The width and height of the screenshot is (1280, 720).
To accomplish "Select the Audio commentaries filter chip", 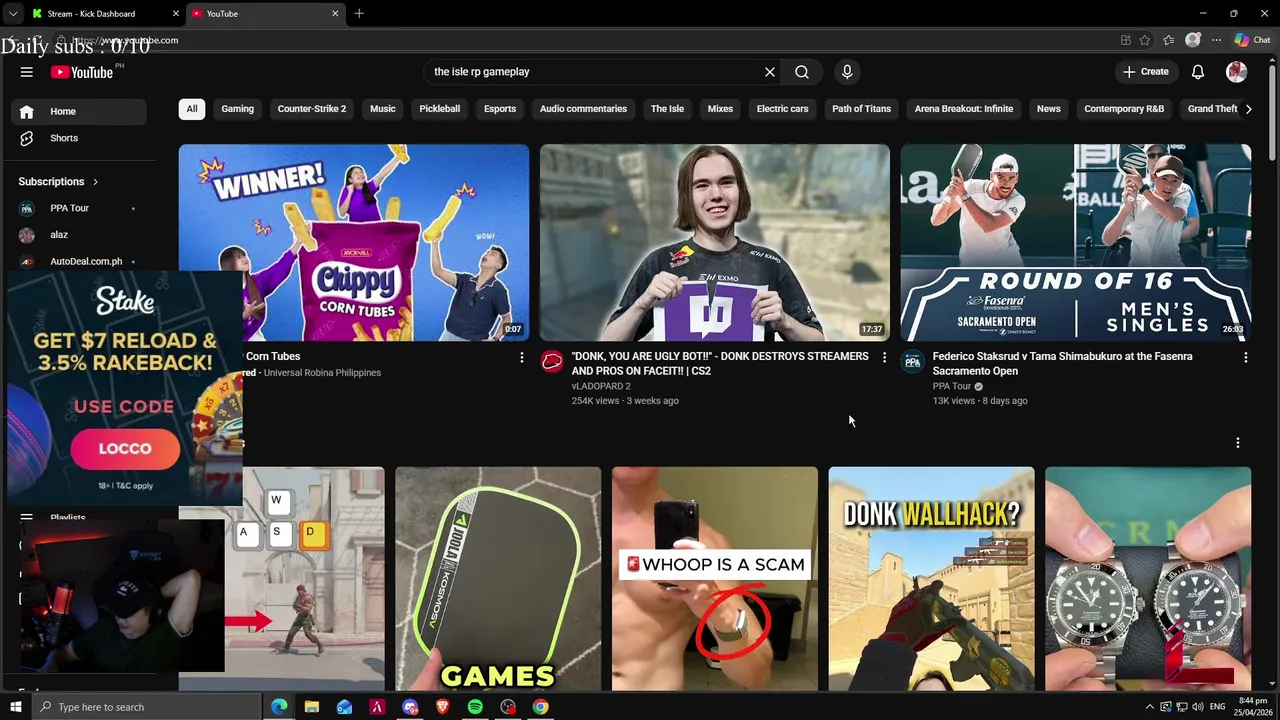I will click(x=584, y=109).
